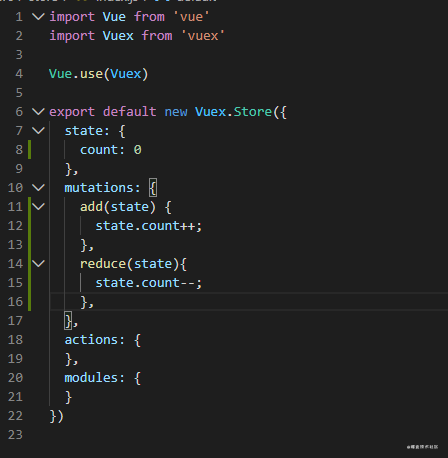Image resolution: width=448 pixels, height=458 pixels.
Task: Click state.count-- on line 15
Action: tap(145, 283)
